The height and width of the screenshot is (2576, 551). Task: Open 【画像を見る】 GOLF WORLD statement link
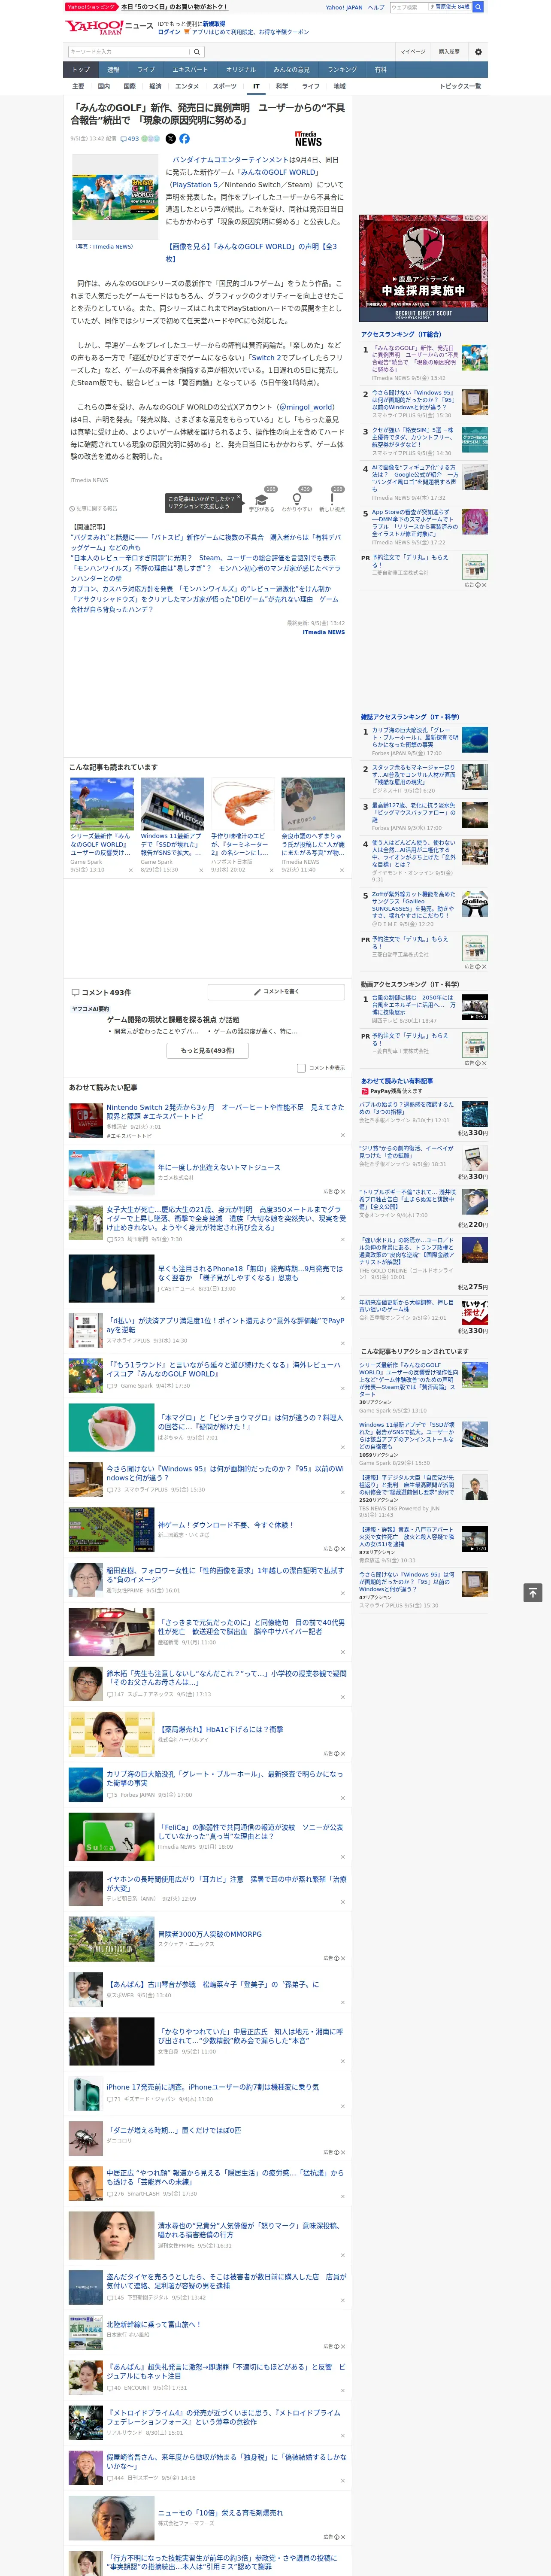[251, 252]
